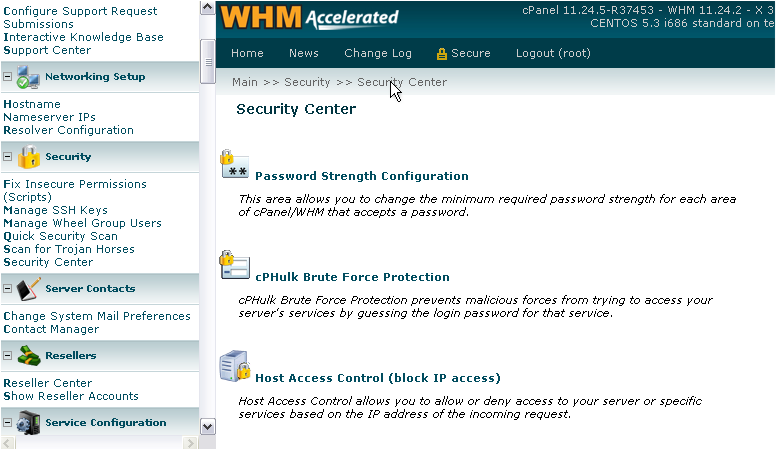Collapse the Resellers section

[x=7, y=355]
